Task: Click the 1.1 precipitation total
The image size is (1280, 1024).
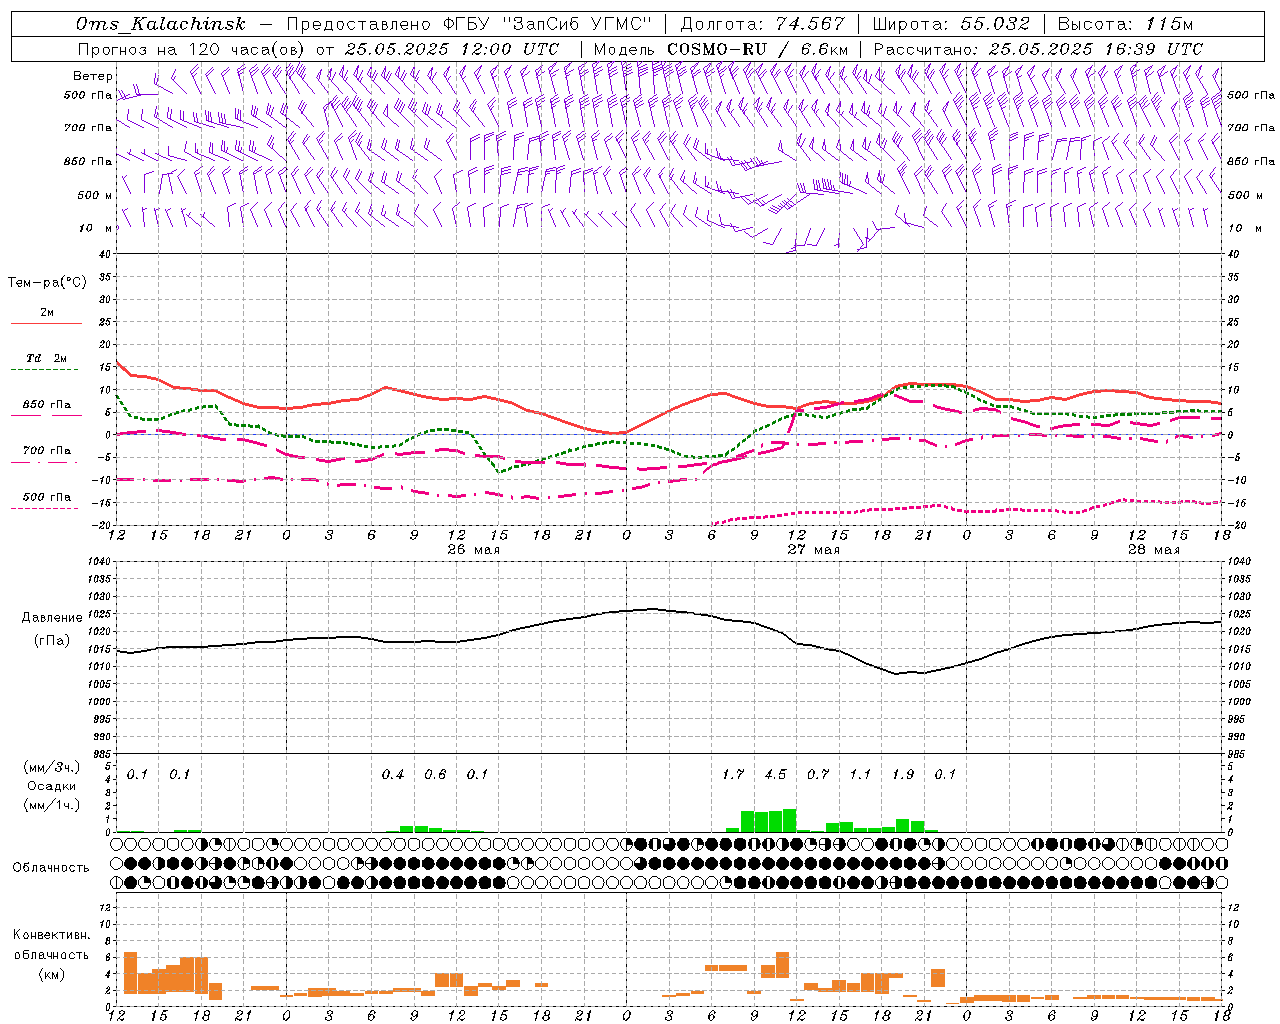Action: (x=860, y=774)
